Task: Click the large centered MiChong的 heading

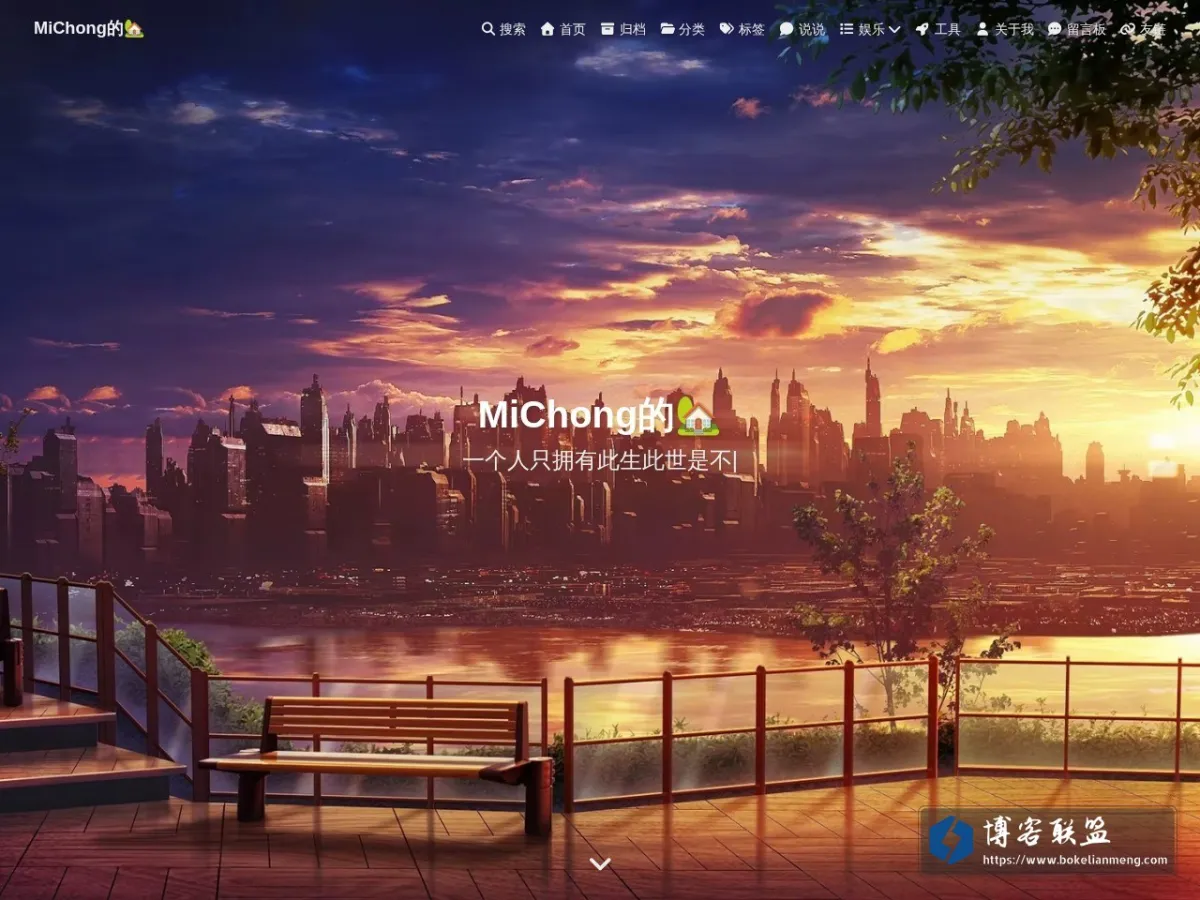Action: 599,415
